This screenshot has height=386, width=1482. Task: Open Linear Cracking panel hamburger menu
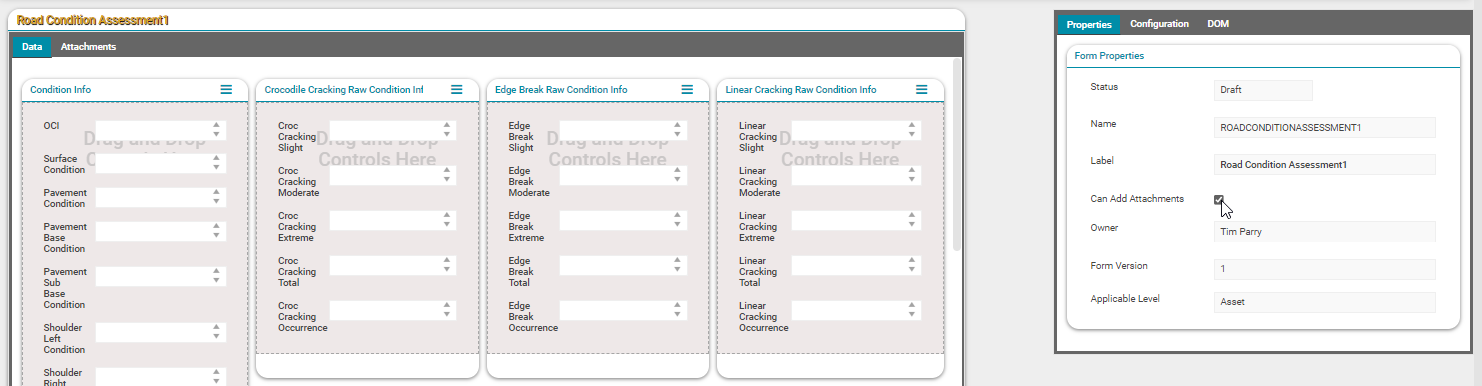(921, 89)
